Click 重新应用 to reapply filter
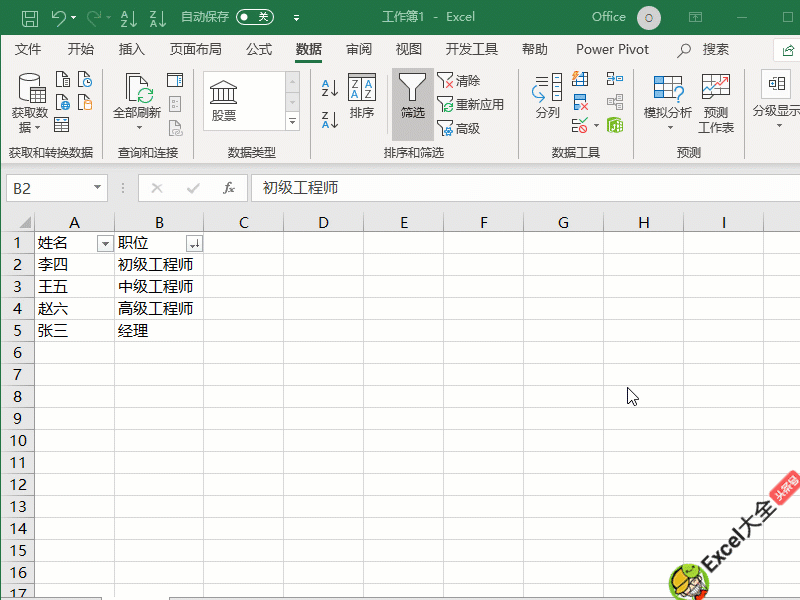The width and height of the screenshot is (800, 600). click(x=470, y=105)
